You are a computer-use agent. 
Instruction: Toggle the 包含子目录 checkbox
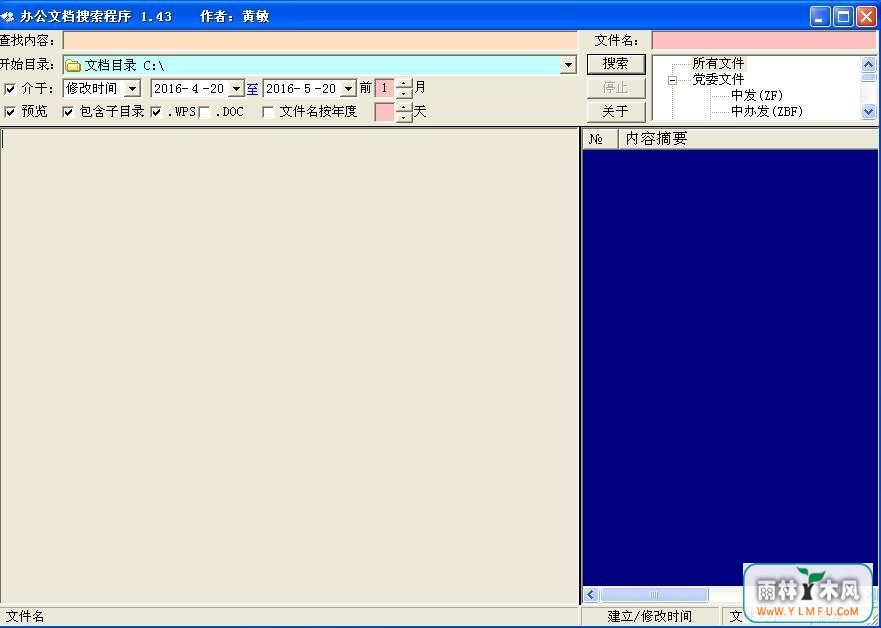click(68, 112)
